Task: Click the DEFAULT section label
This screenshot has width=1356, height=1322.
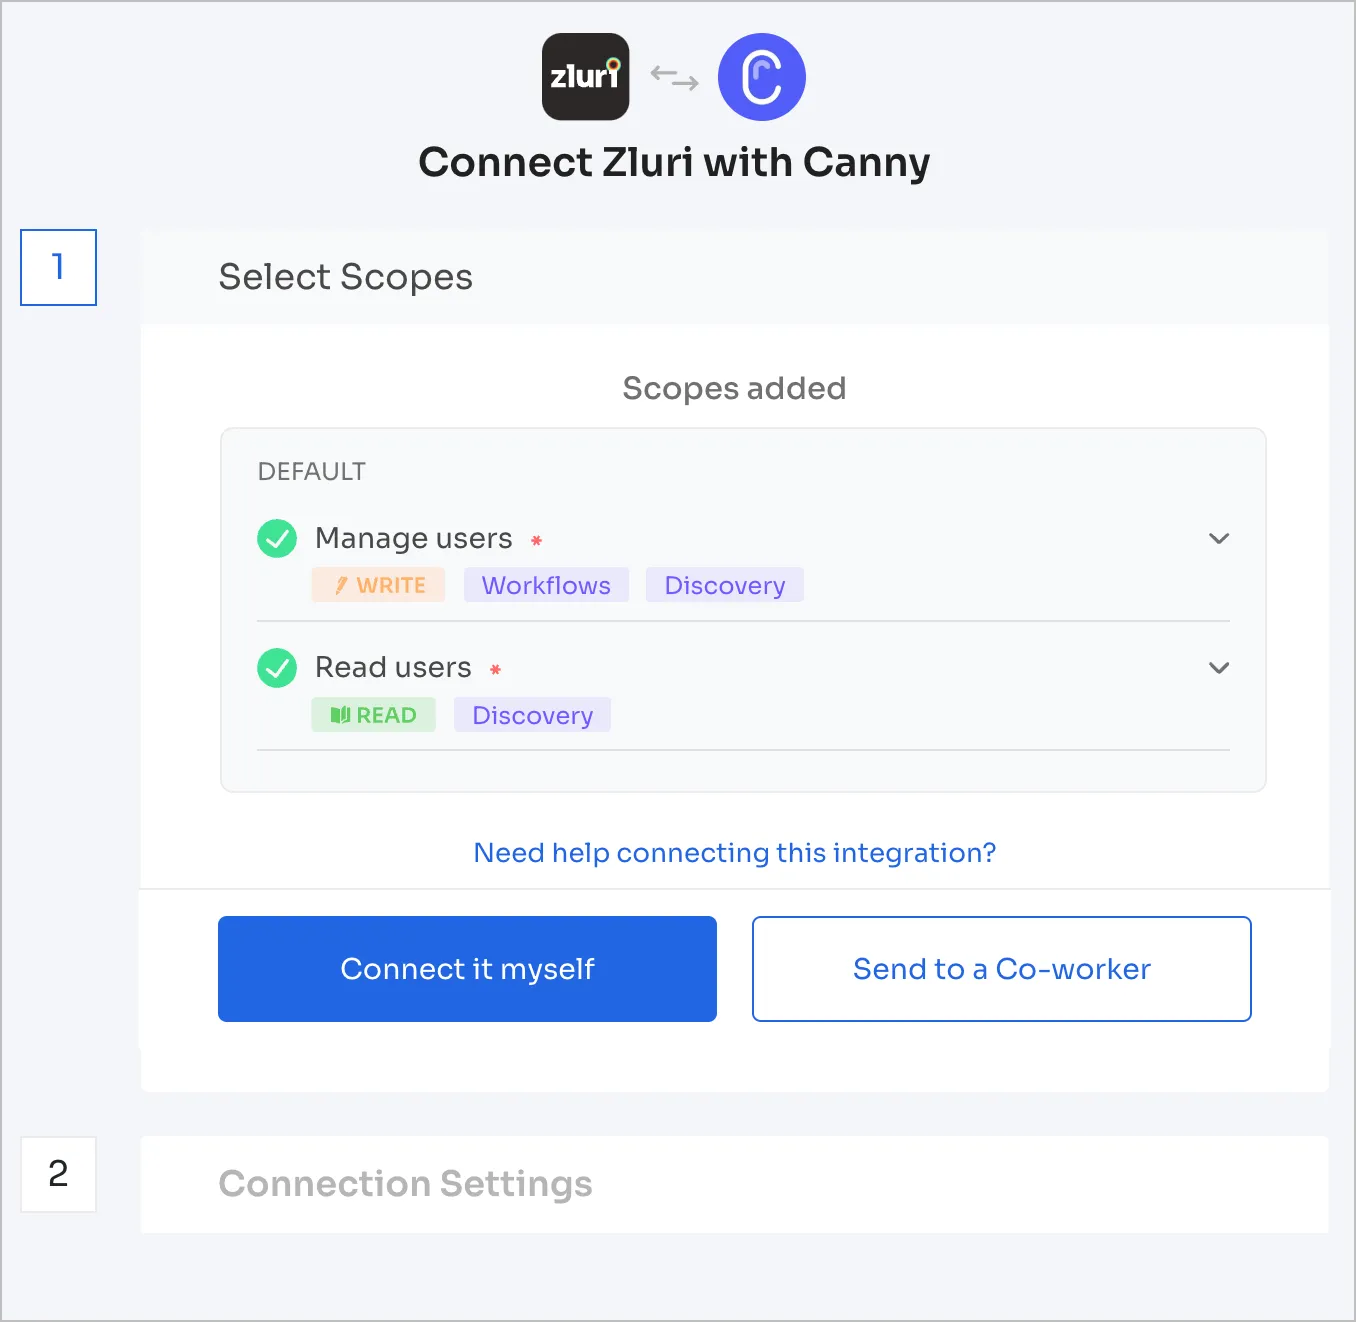Action: [x=312, y=471]
